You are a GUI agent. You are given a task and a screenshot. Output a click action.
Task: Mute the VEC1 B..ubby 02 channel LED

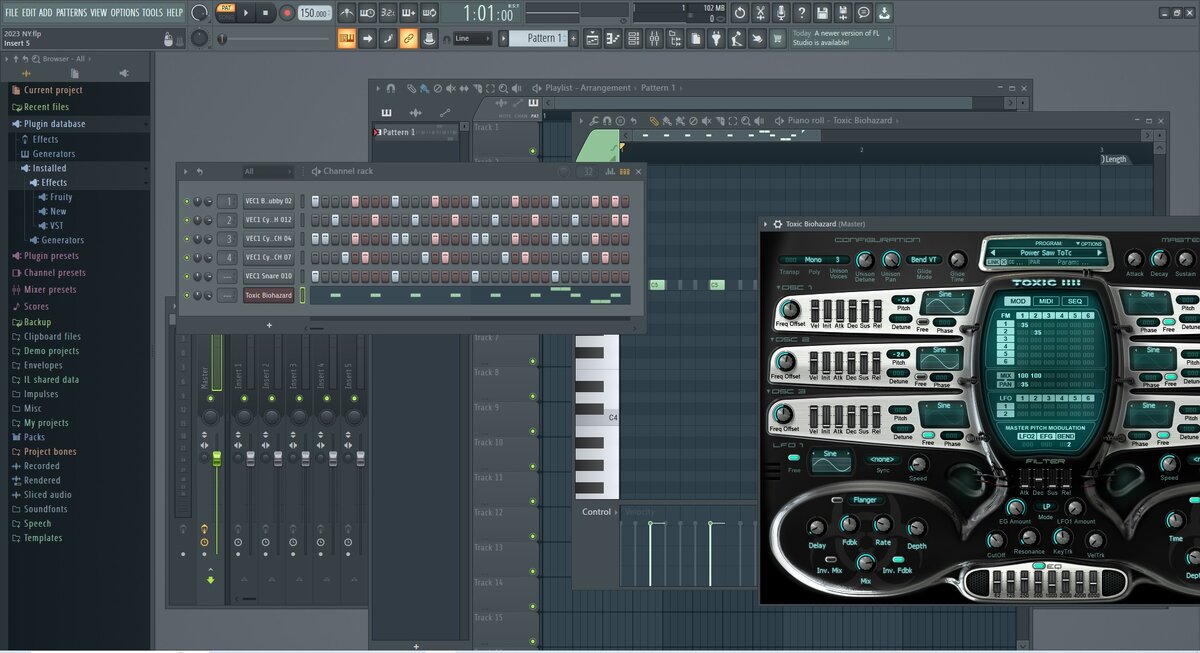186,201
